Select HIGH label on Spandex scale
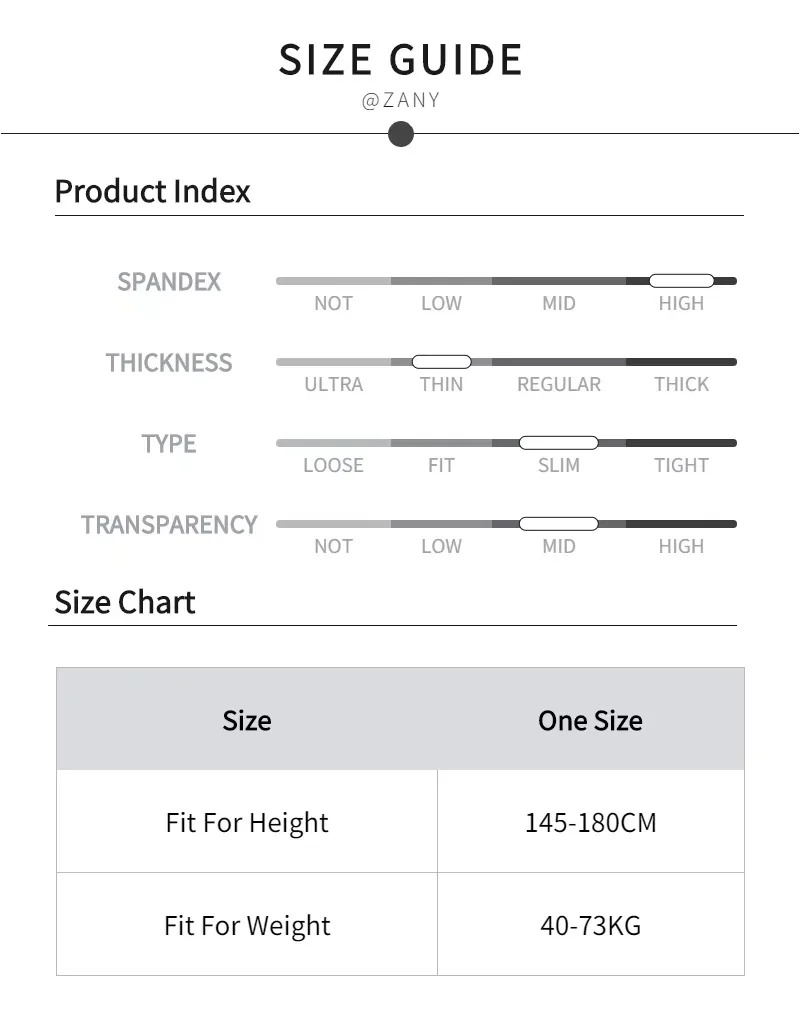 coord(681,303)
